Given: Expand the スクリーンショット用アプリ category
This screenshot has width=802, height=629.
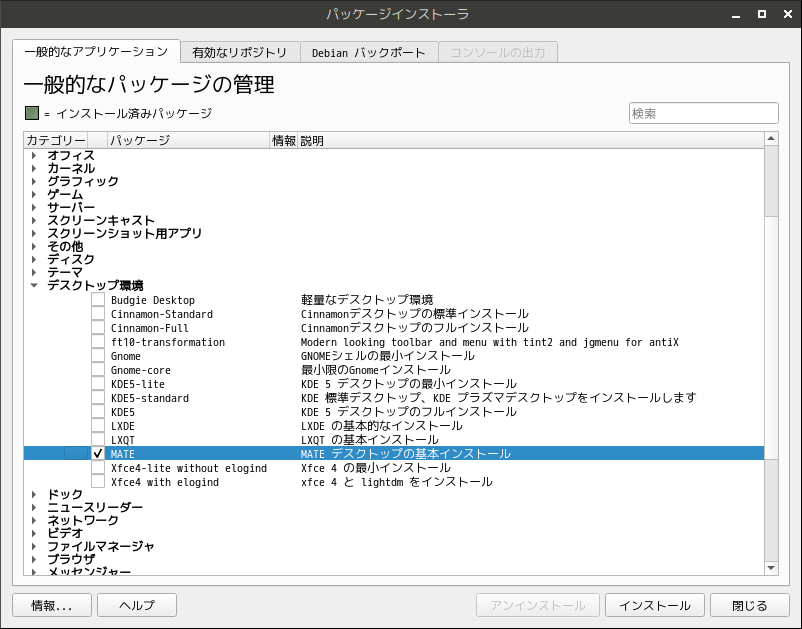Looking at the screenshot, I should click(x=34, y=233).
